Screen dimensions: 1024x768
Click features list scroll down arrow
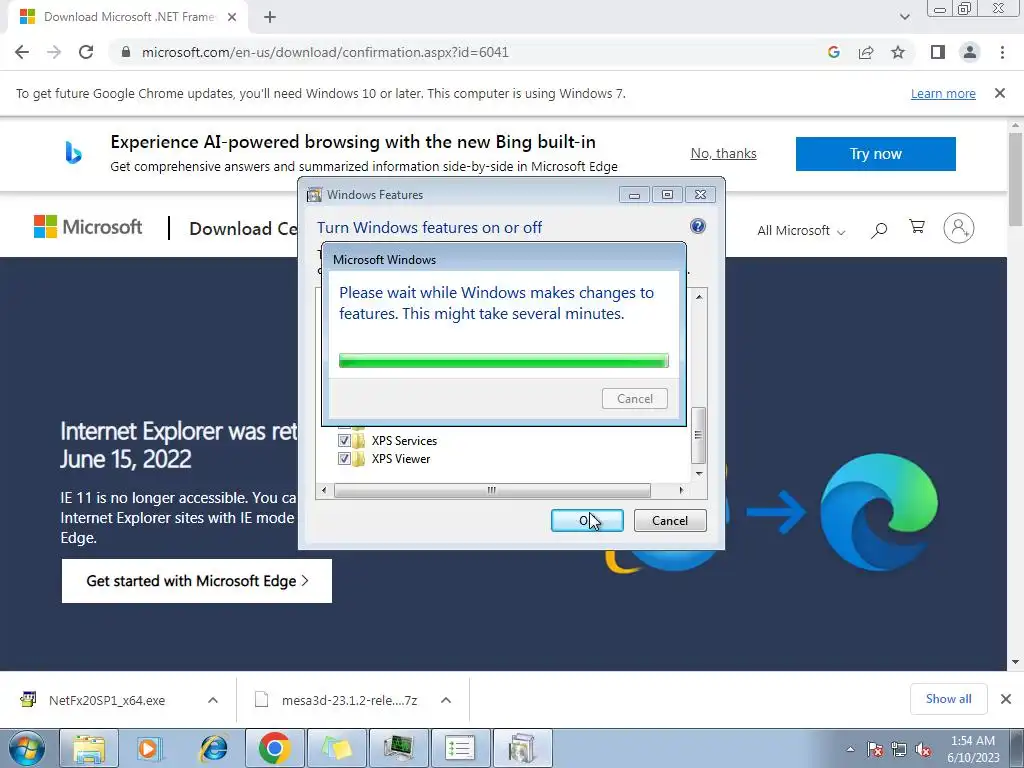point(699,473)
